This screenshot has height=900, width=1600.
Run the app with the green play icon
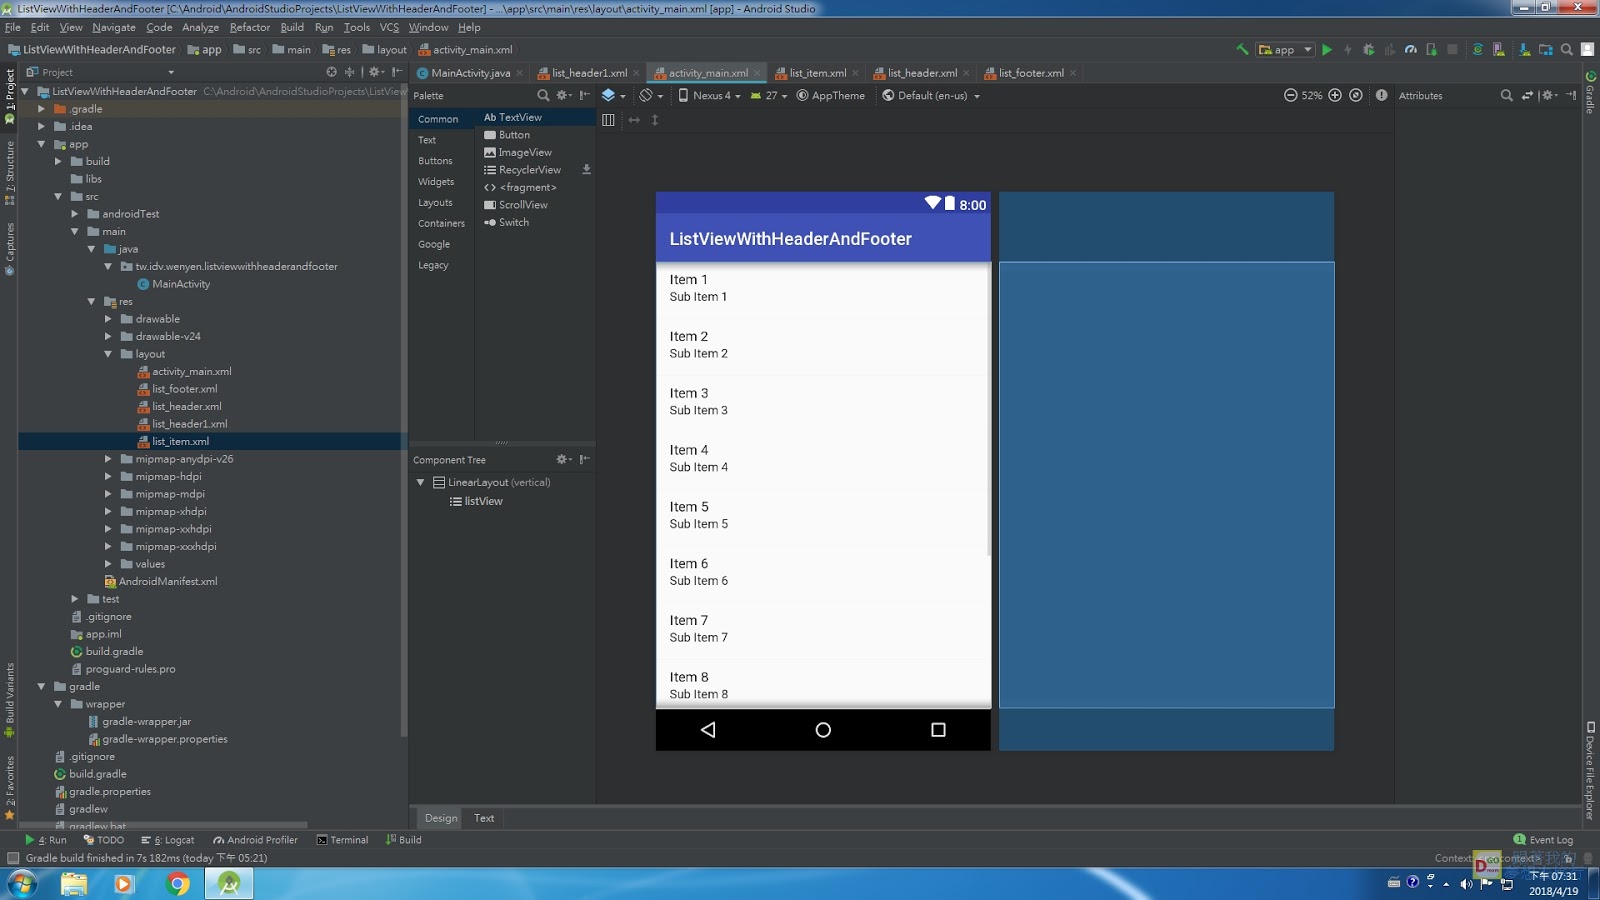1327,49
